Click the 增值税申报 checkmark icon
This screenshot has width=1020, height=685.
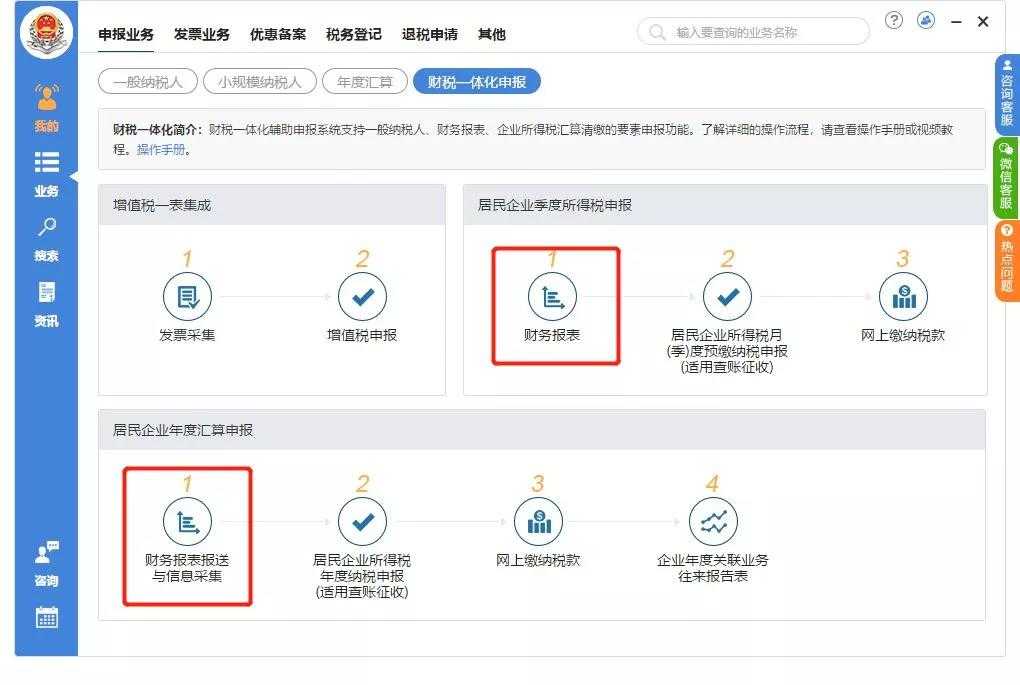[x=363, y=297]
